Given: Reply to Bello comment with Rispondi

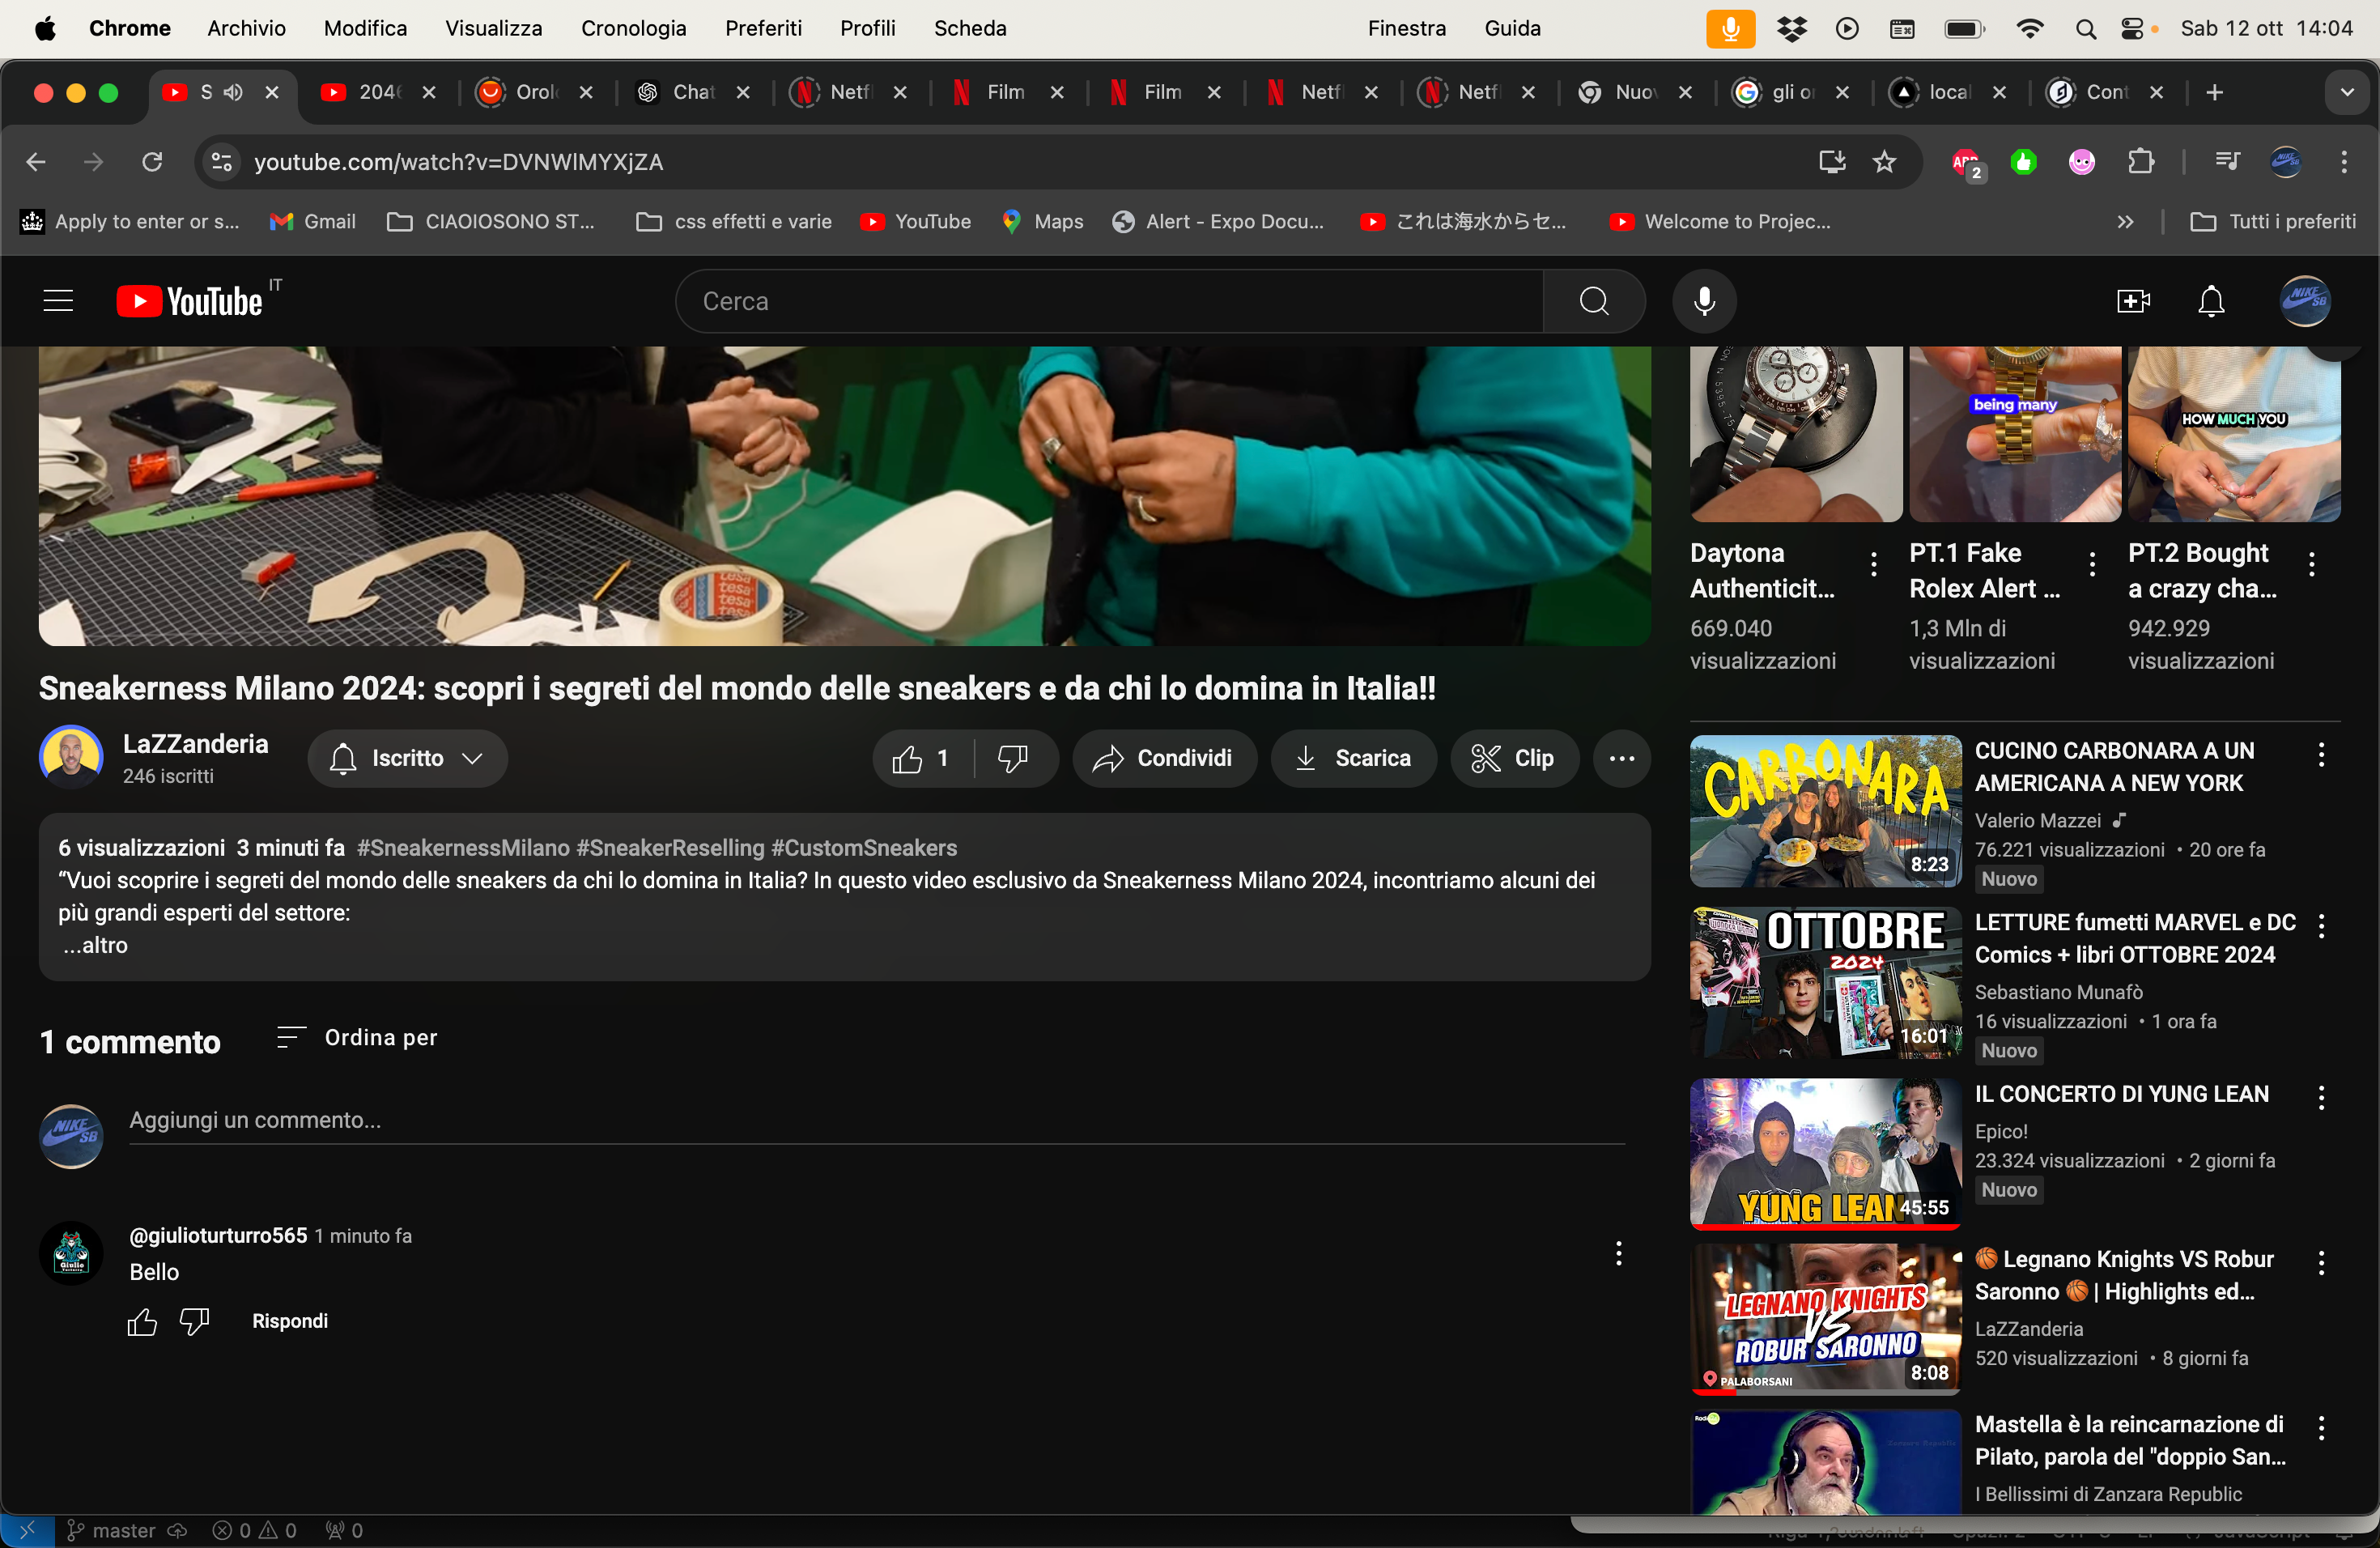Looking at the screenshot, I should point(290,1321).
